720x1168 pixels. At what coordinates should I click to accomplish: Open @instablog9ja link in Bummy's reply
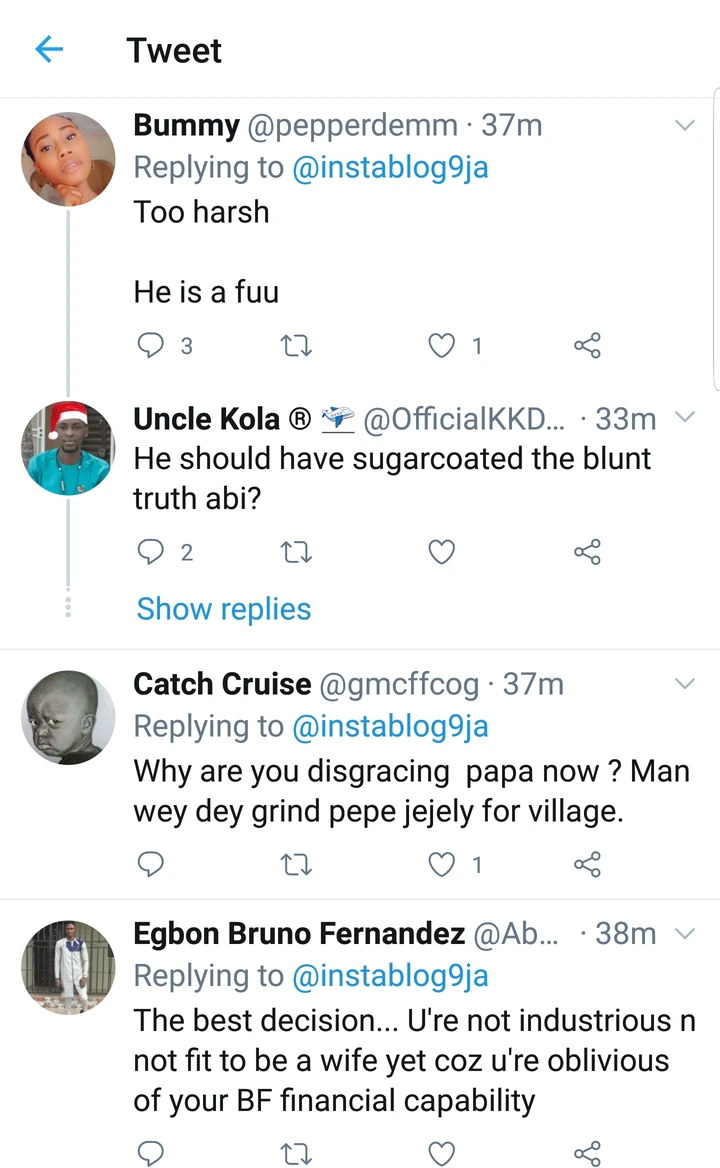[x=390, y=168]
